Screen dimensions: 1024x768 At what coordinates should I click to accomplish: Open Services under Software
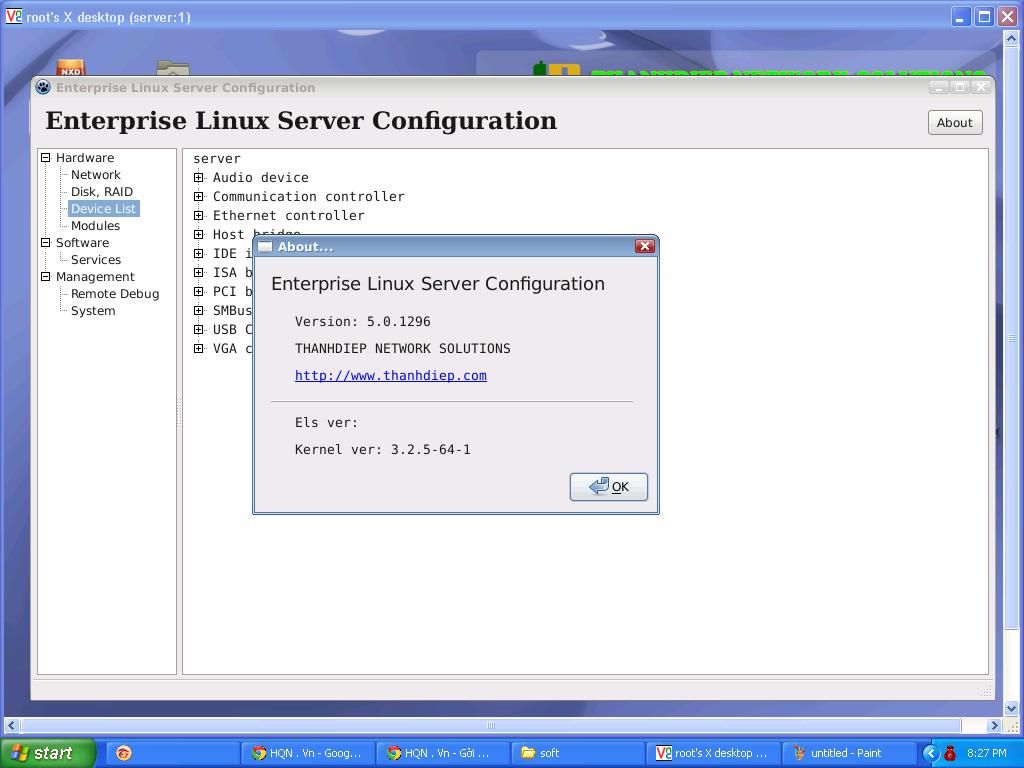[x=95, y=260]
